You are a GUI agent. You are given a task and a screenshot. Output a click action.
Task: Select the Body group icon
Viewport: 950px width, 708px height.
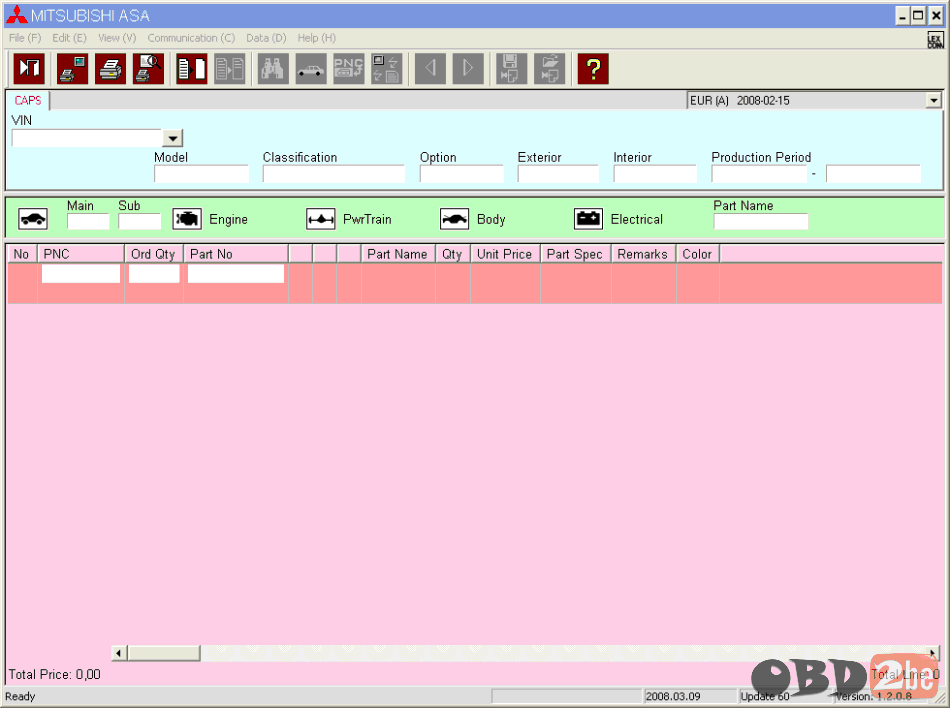pyautogui.click(x=454, y=219)
